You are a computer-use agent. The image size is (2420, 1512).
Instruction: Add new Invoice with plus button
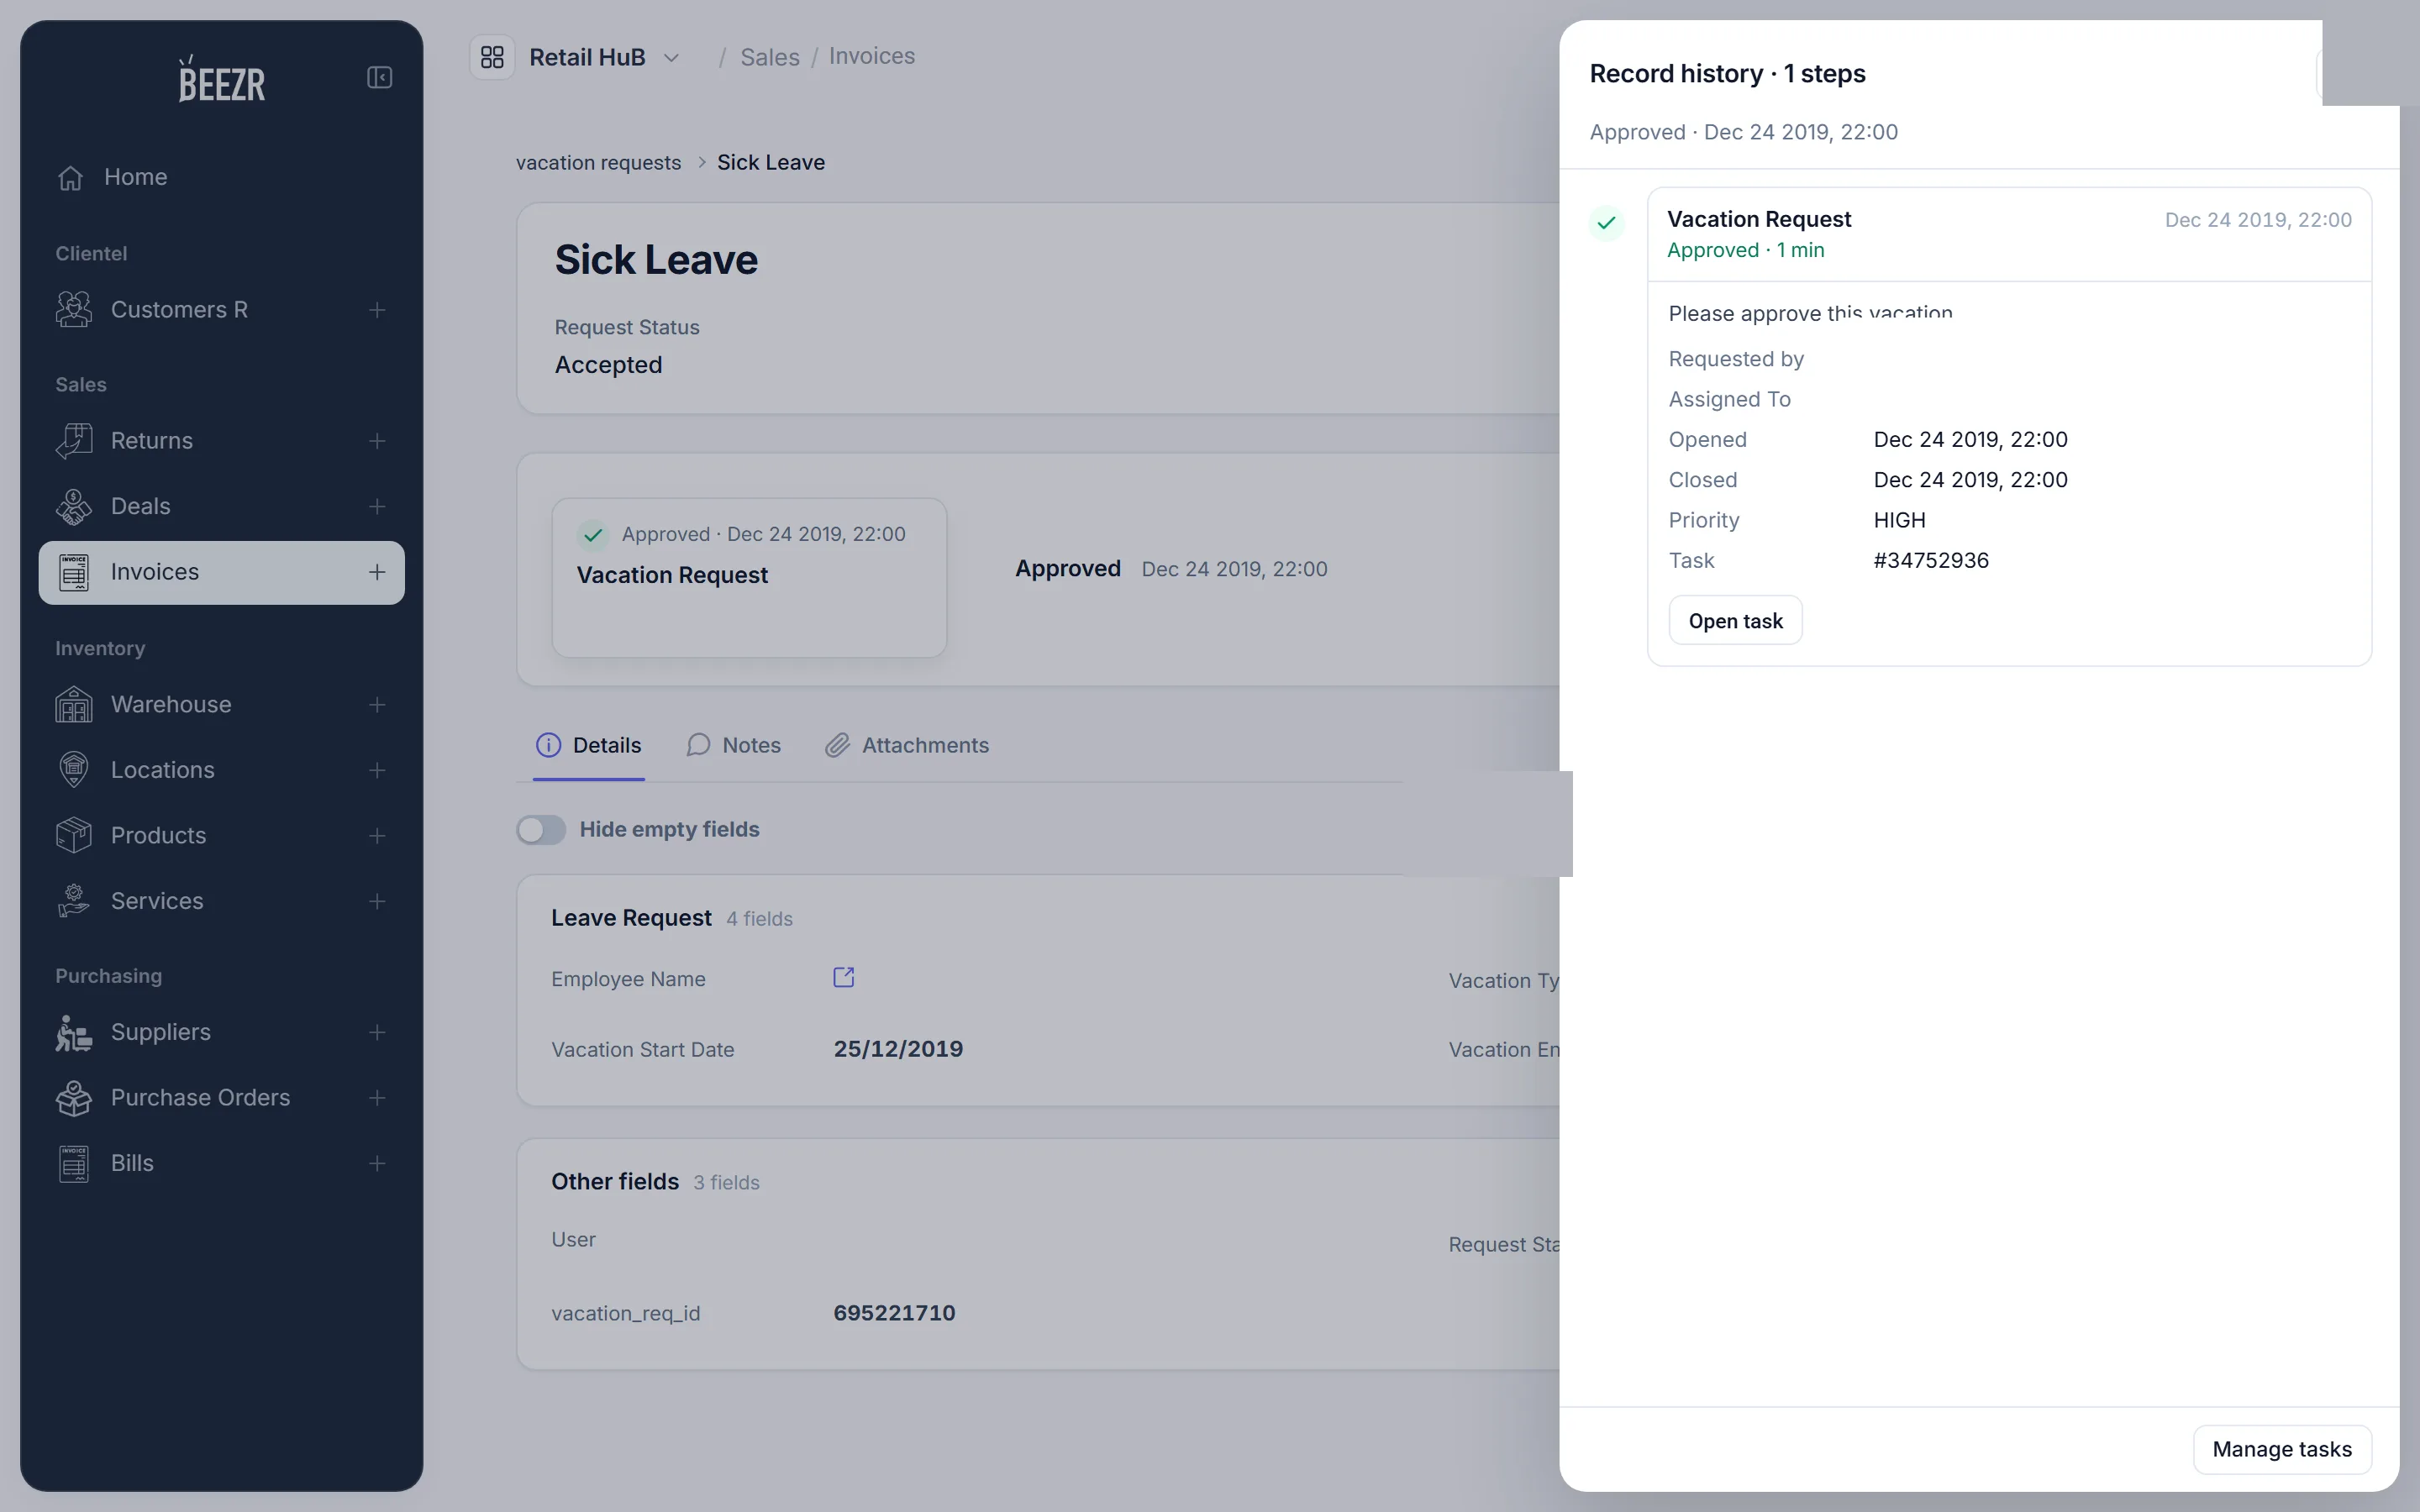(x=377, y=572)
